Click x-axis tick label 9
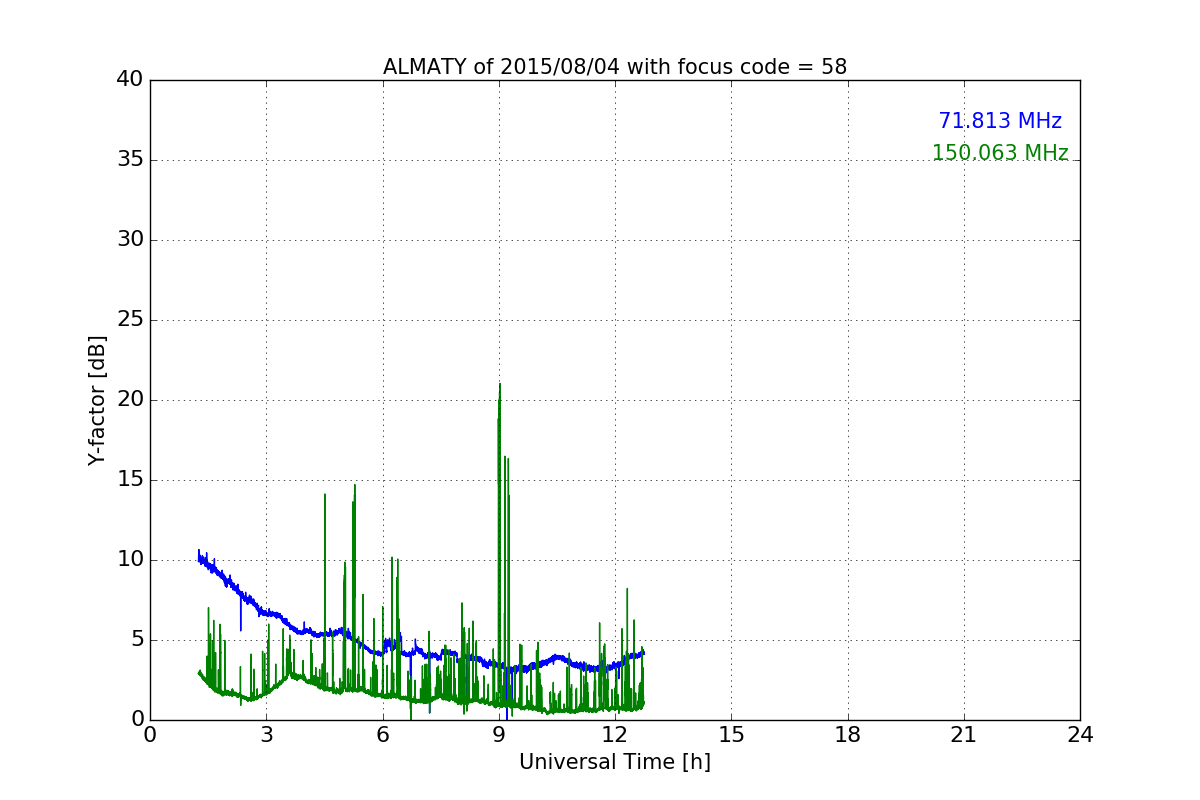Viewport: 1200px width, 800px height. 499,735
